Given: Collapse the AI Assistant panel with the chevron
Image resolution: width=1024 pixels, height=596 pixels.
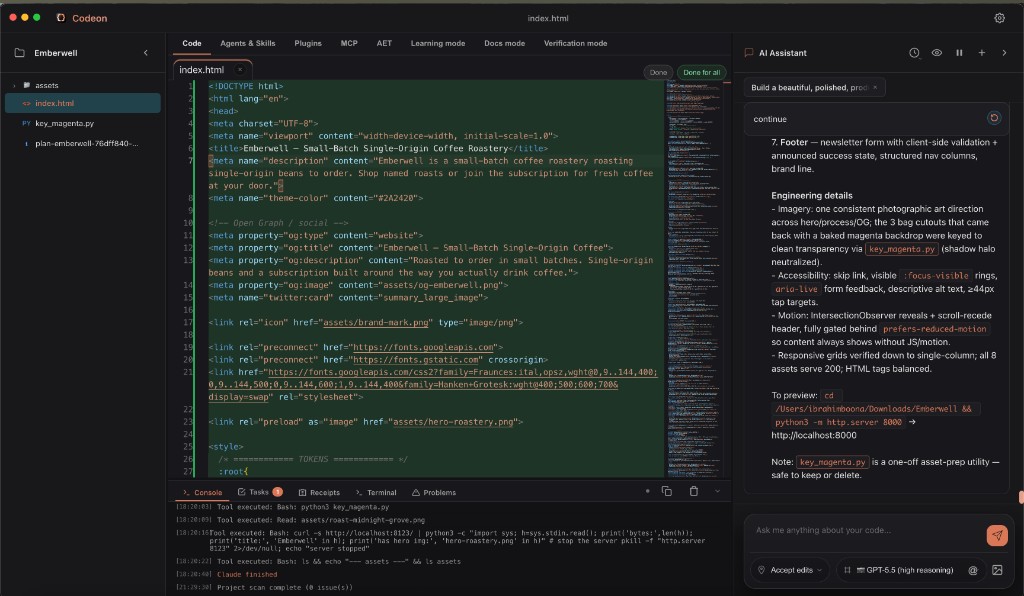Looking at the screenshot, I should 1004,53.
